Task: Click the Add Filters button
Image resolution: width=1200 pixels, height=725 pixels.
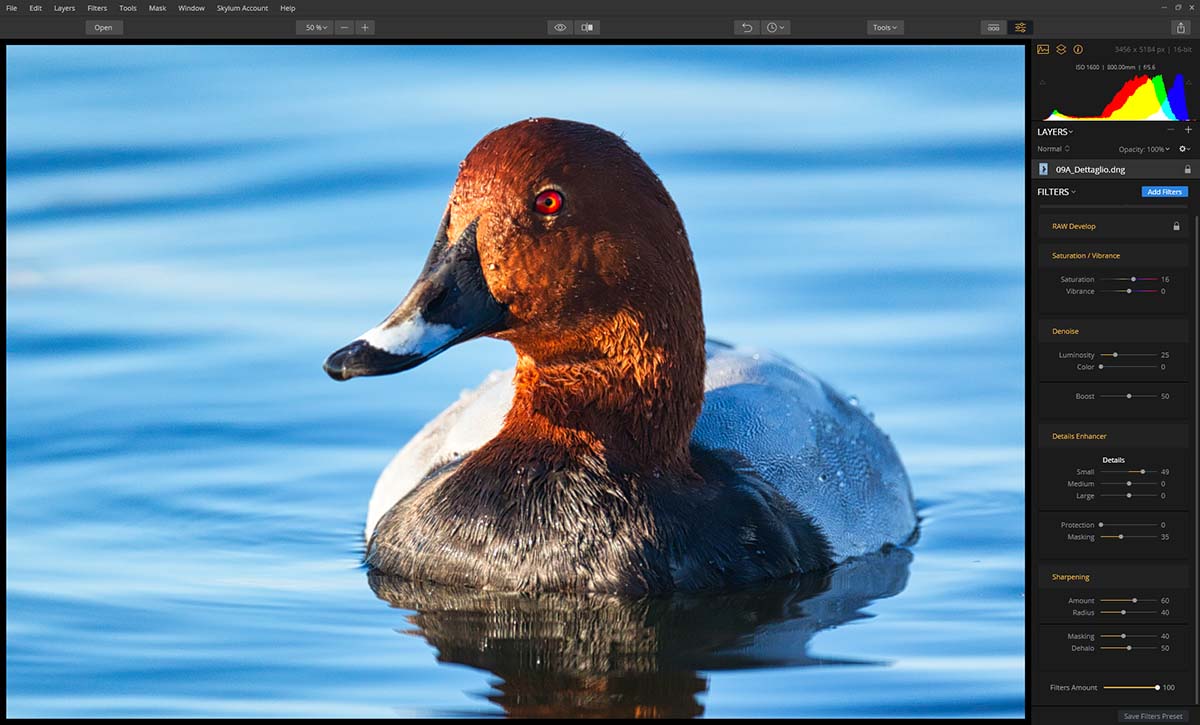Action: [x=1164, y=191]
